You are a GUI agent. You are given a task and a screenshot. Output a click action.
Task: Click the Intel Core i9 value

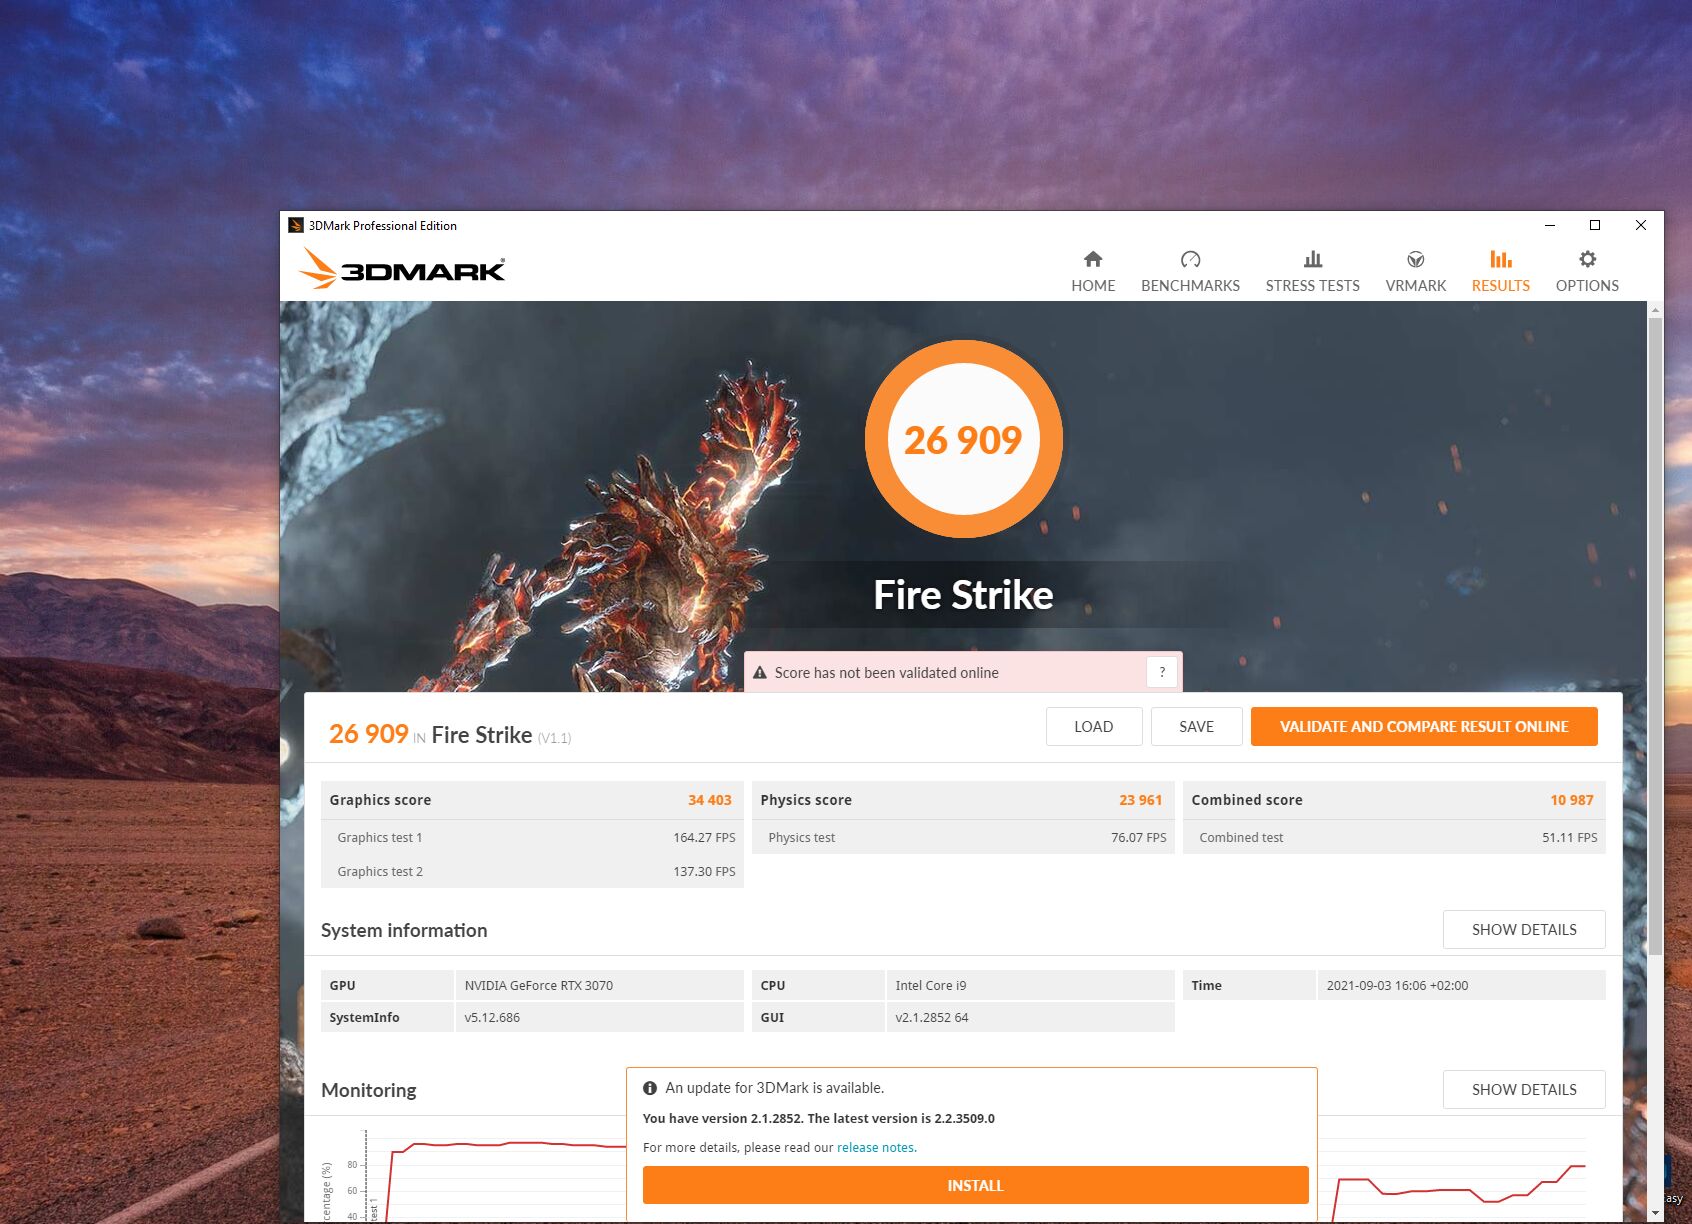pos(931,986)
